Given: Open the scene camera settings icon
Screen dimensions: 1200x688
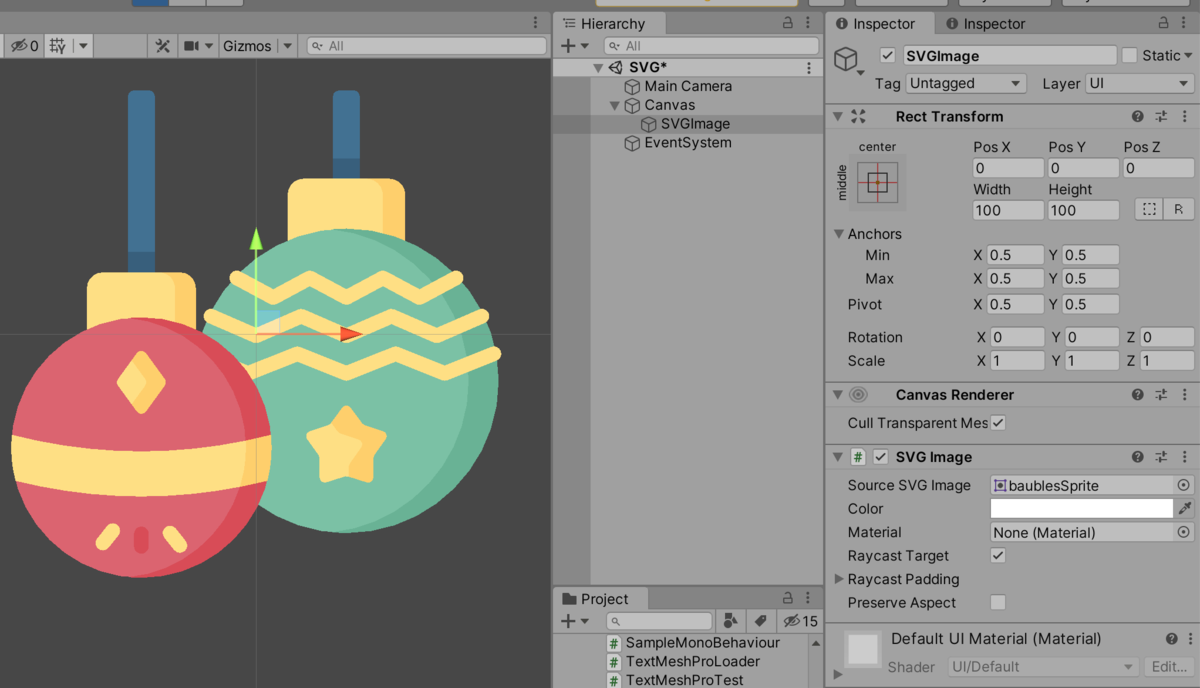Looking at the screenshot, I should [x=192, y=46].
